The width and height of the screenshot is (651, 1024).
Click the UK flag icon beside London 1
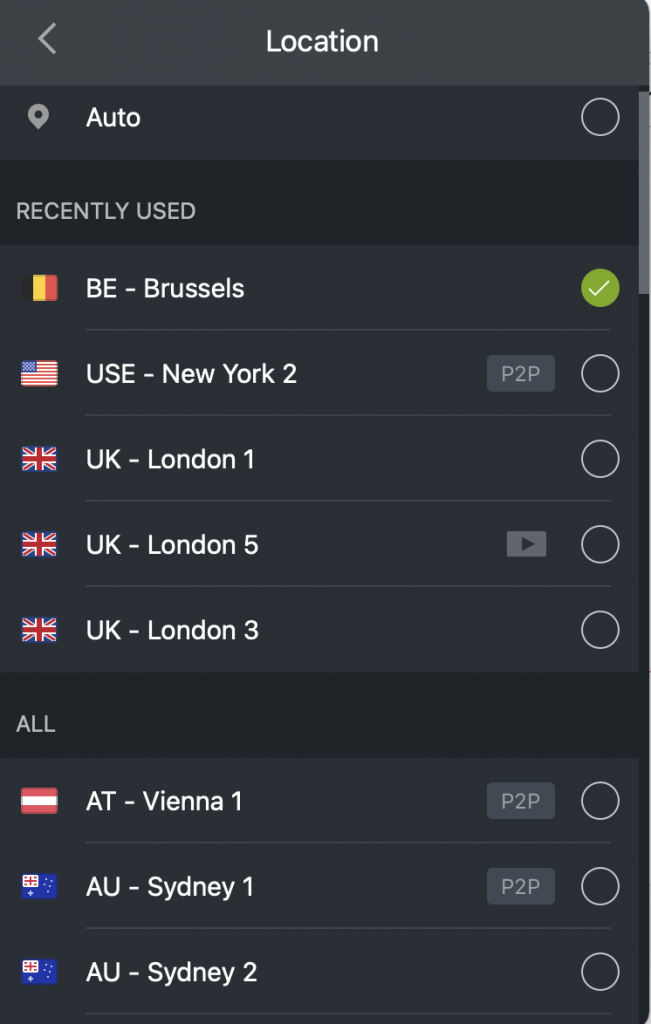point(37,459)
